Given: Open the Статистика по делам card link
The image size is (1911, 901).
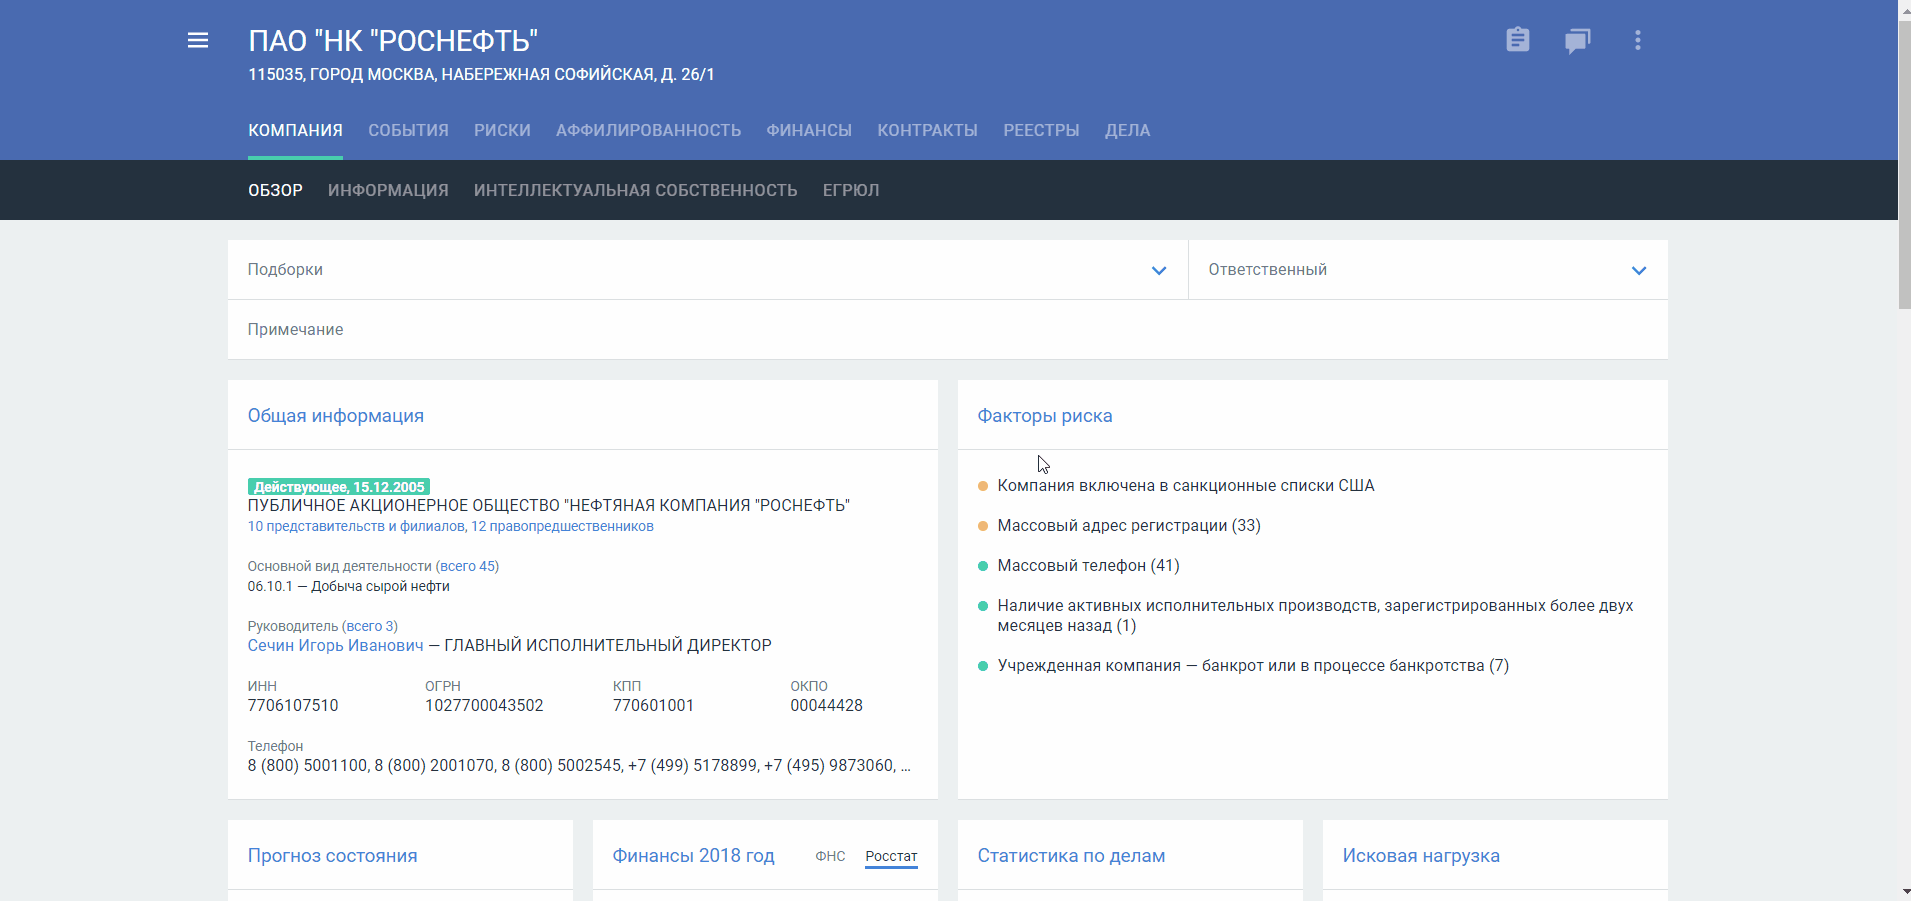Looking at the screenshot, I should 1071,856.
